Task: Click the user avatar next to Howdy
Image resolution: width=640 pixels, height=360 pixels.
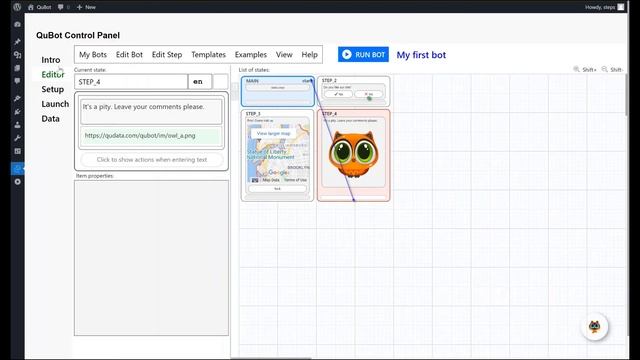Action: [x=620, y=7]
